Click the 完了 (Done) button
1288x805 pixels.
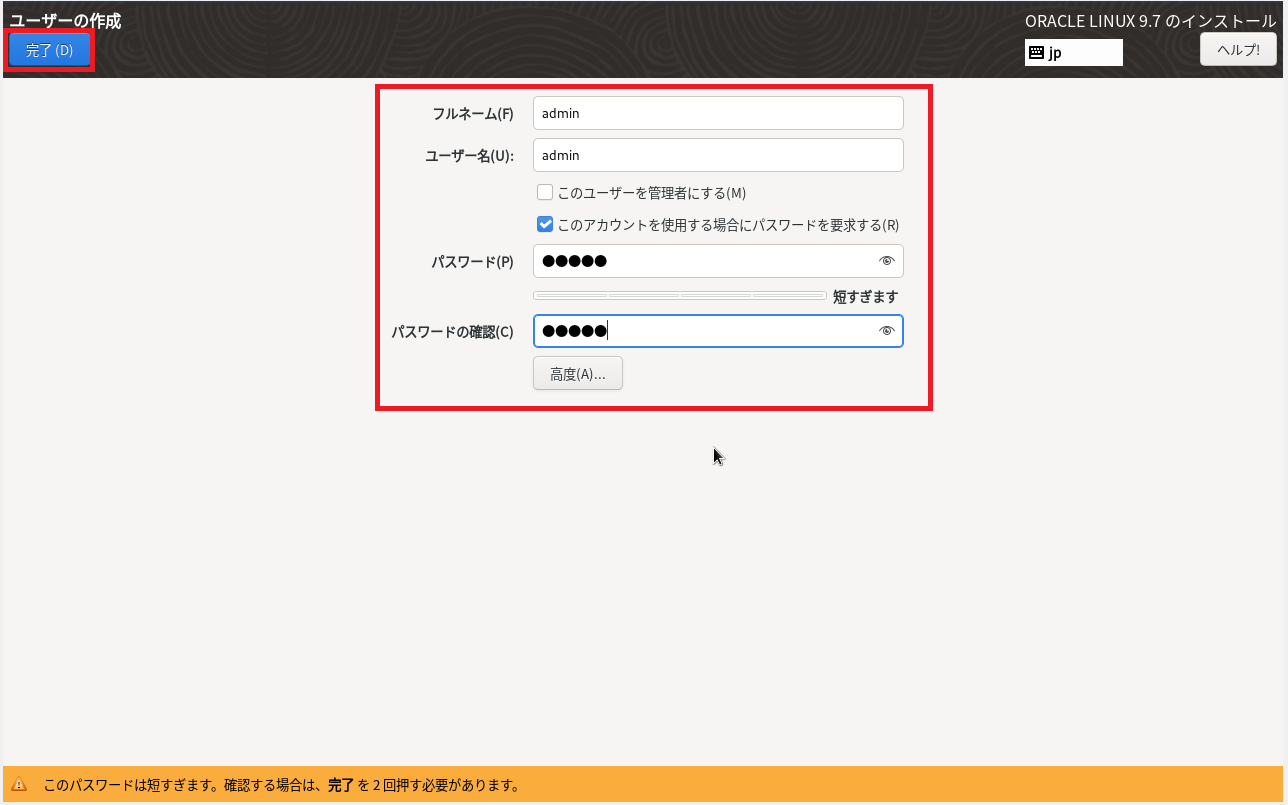click(x=49, y=51)
